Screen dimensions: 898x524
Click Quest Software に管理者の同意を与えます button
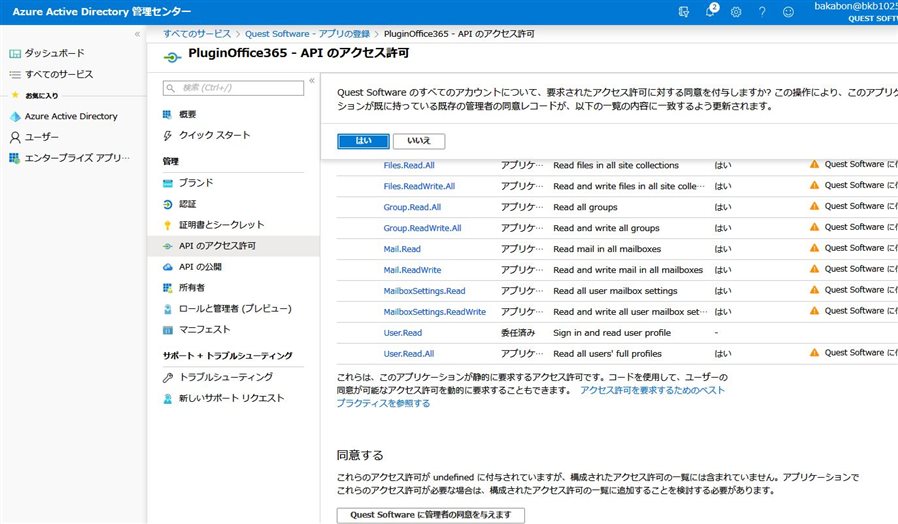tap(431, 515)
